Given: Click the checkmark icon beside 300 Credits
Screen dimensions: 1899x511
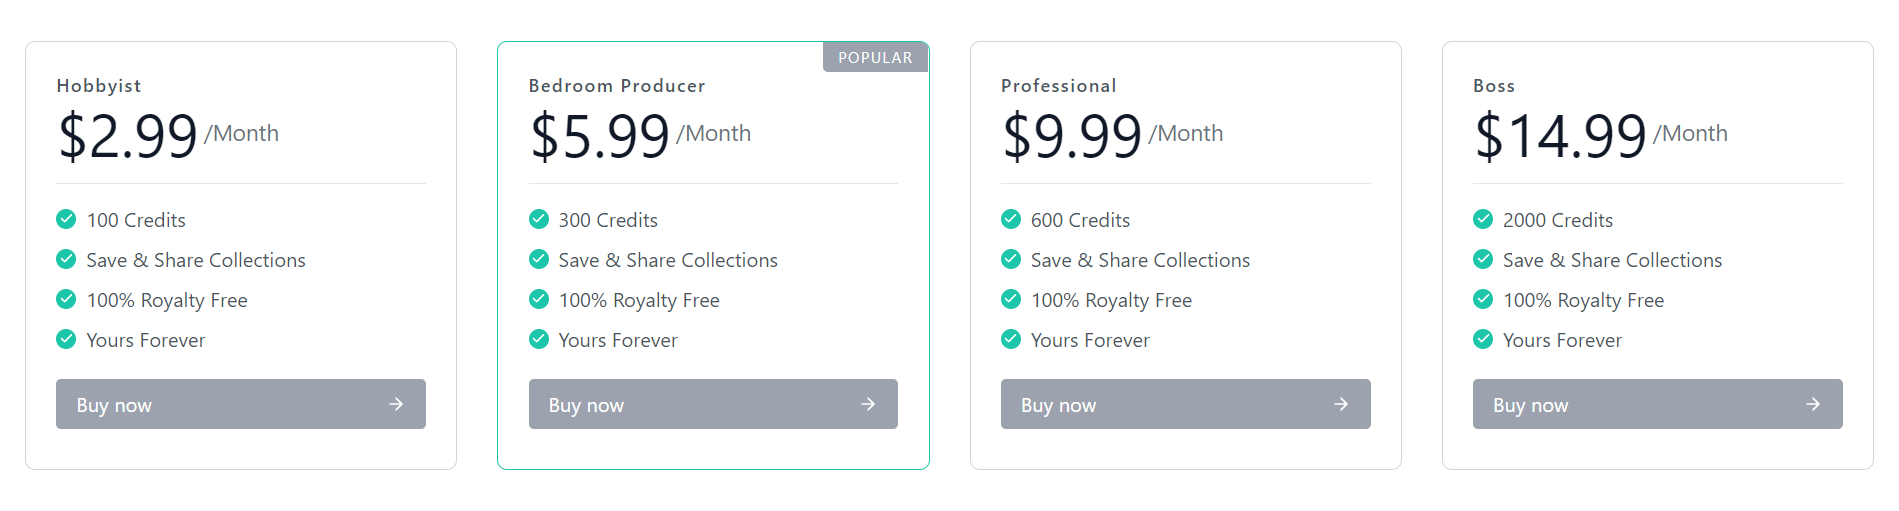Looking at the screenshot, I should (539, 219).
